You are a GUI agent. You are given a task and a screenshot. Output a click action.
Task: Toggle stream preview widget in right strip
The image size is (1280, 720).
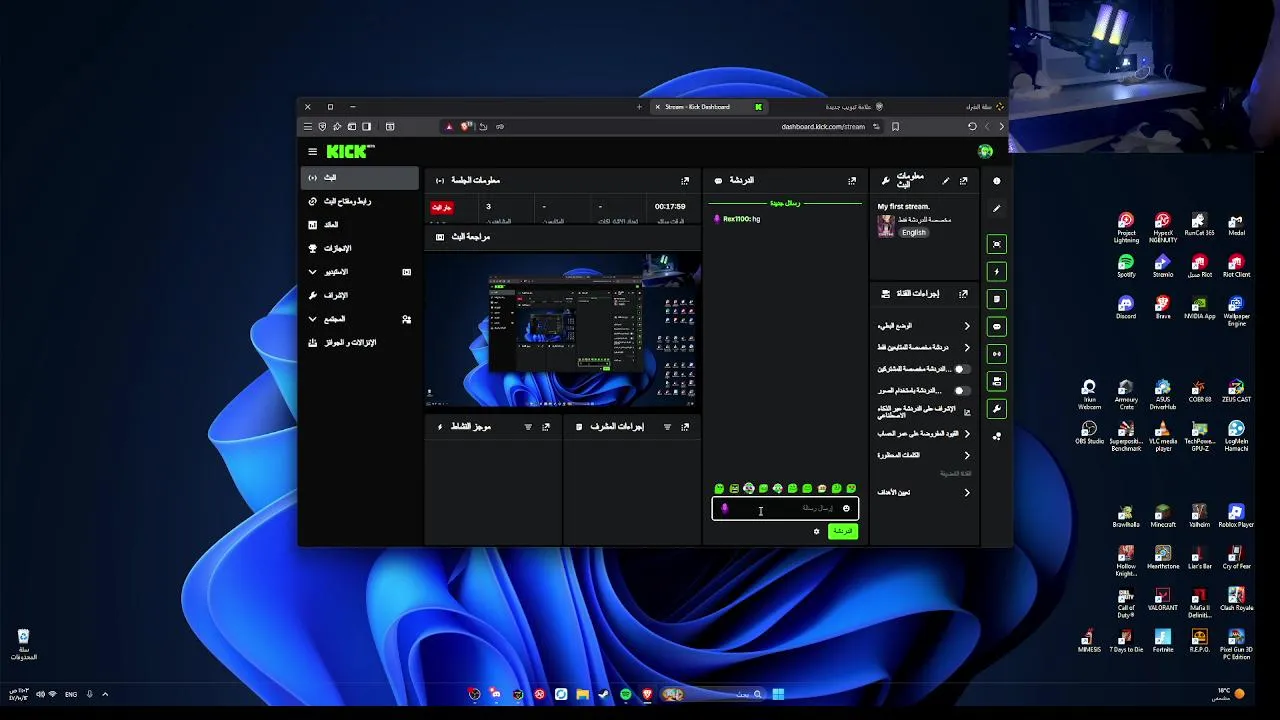click(996, 244)
